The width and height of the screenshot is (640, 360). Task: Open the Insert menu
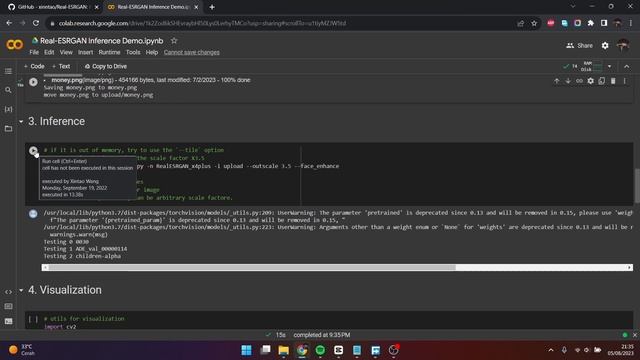point(85,52)
